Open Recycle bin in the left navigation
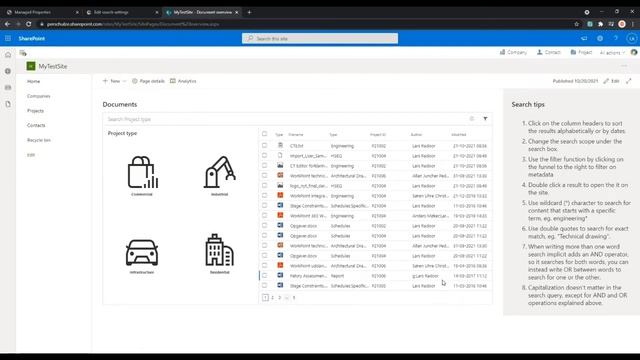This screenshot has height=360, width=640. tap(39, 140)
